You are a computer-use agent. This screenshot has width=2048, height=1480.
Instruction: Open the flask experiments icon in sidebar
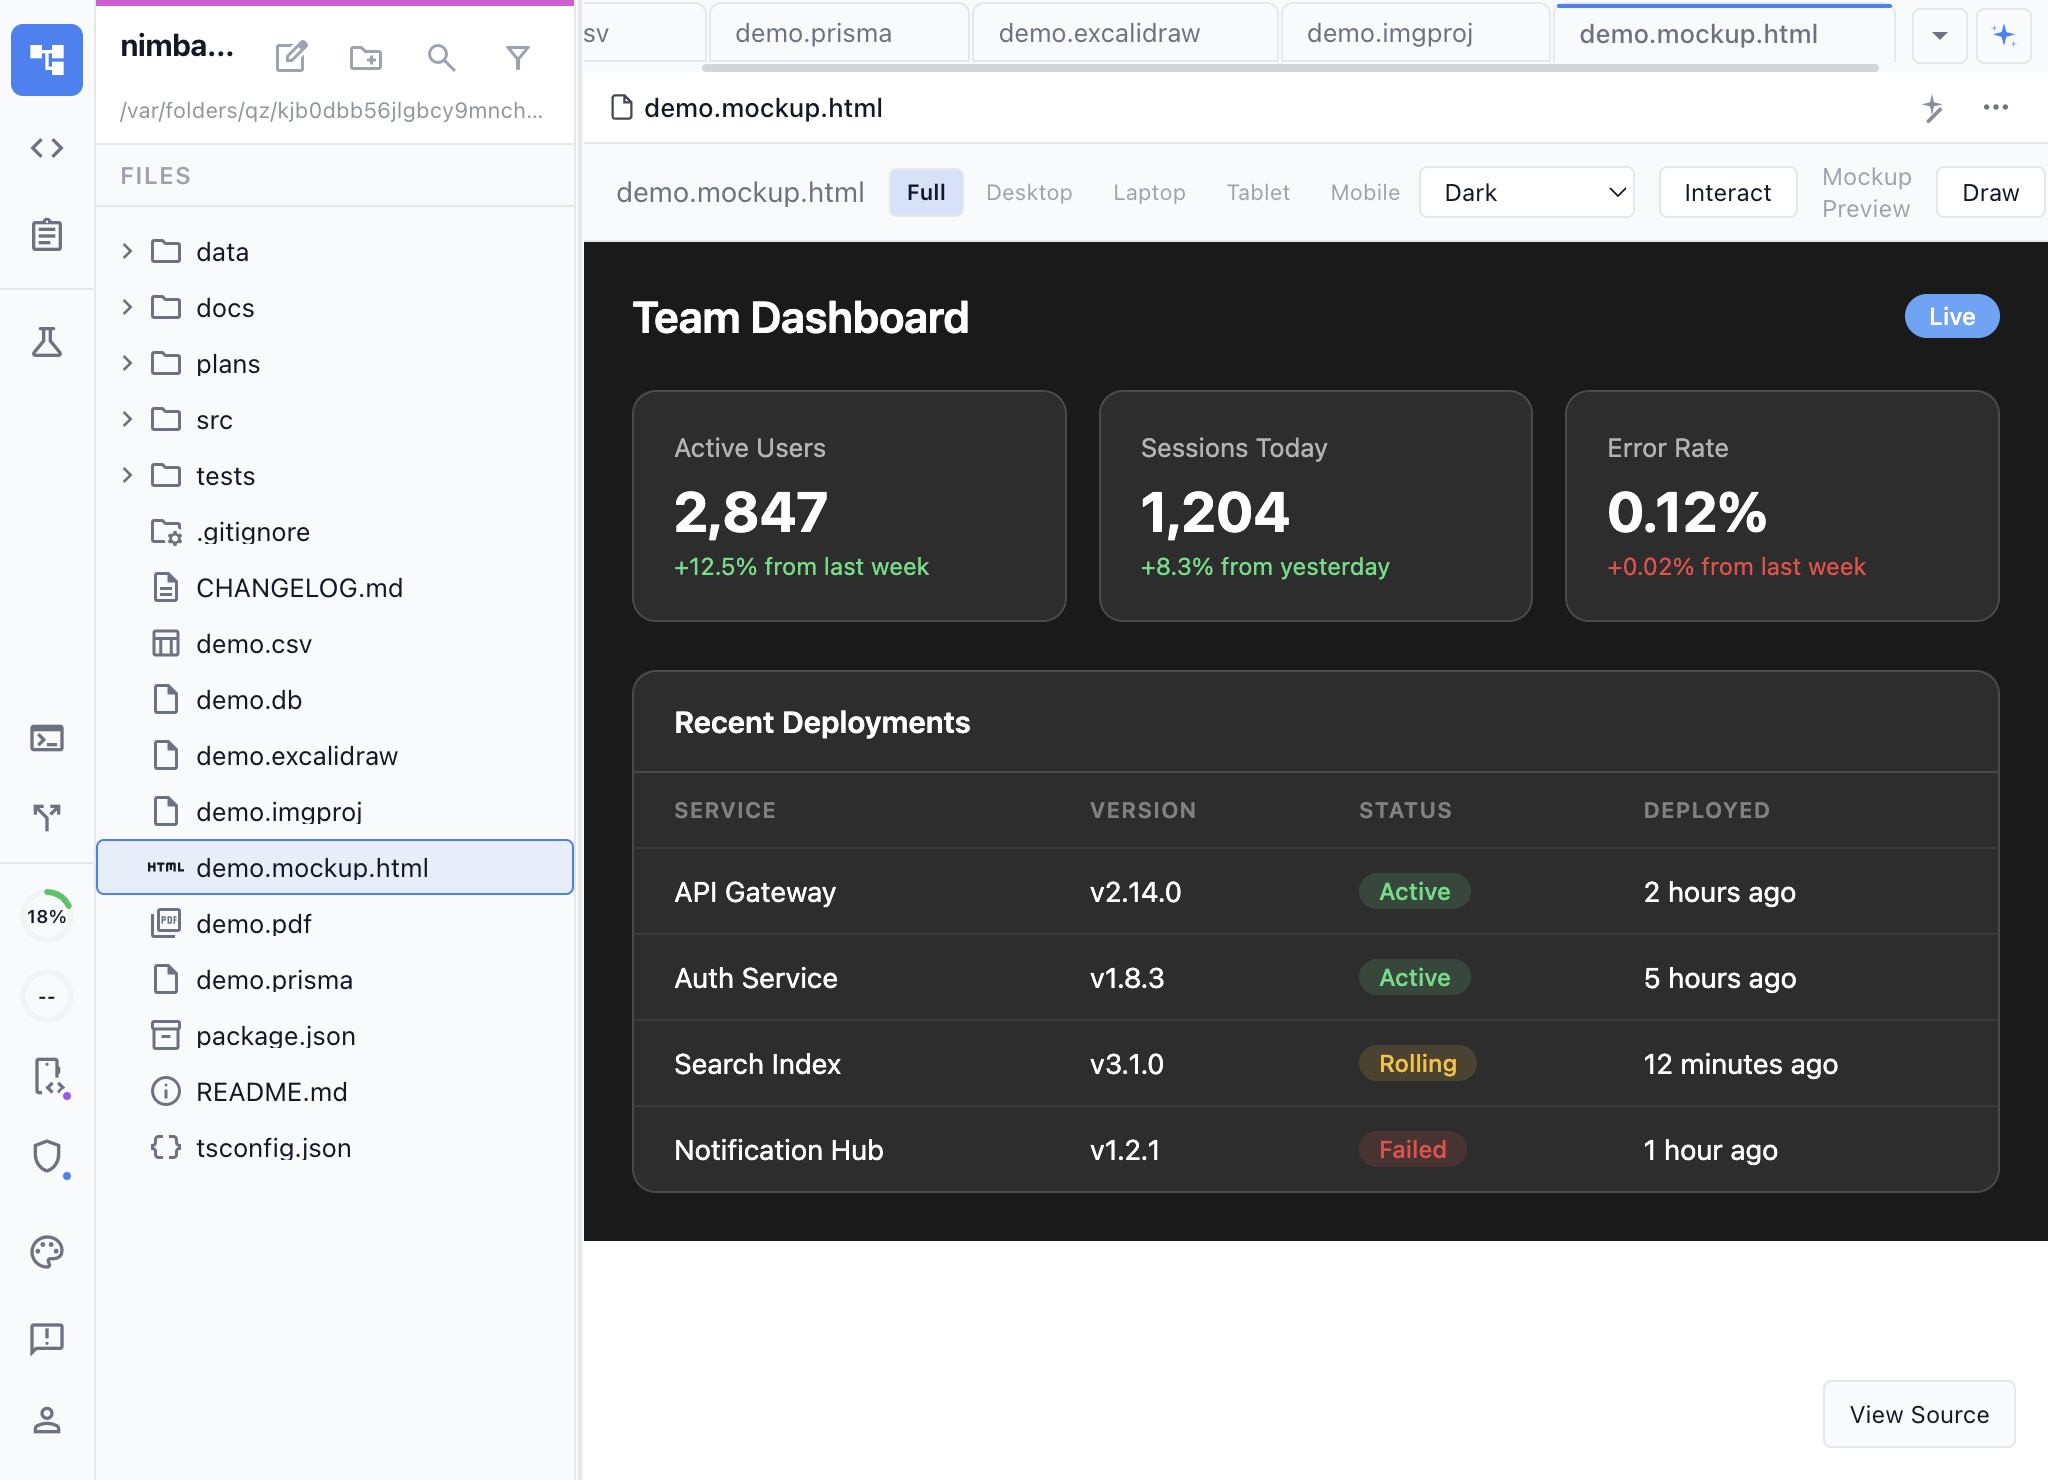point(47,342)
